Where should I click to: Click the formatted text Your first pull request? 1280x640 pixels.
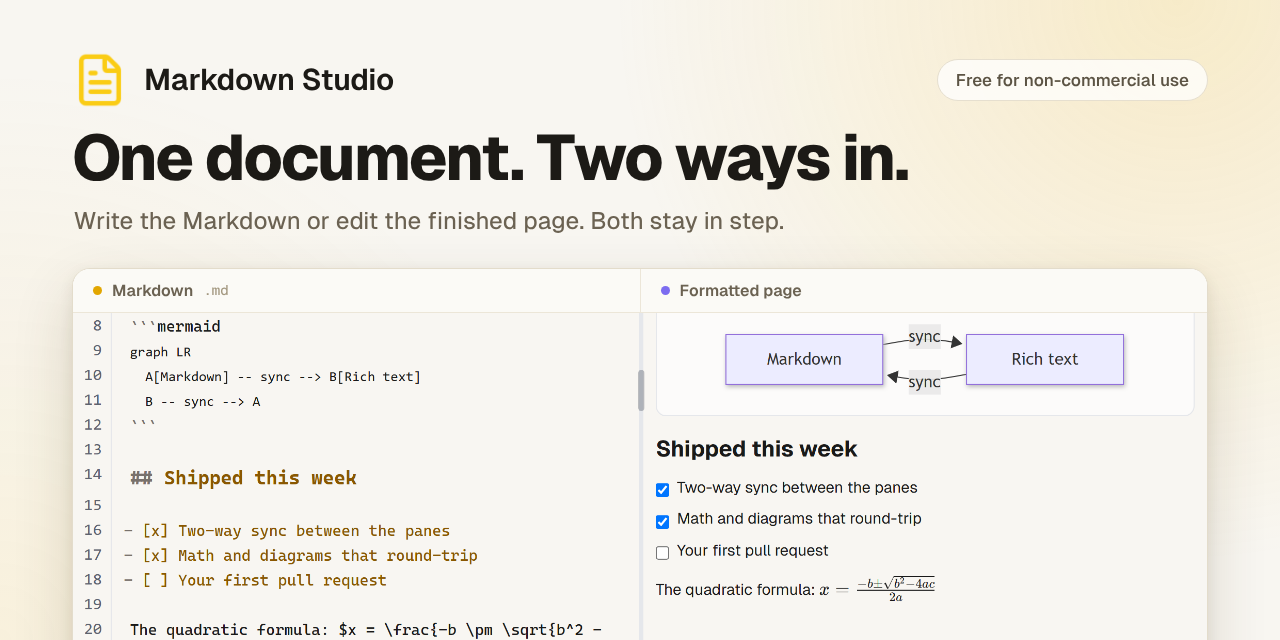coord(753,551)
